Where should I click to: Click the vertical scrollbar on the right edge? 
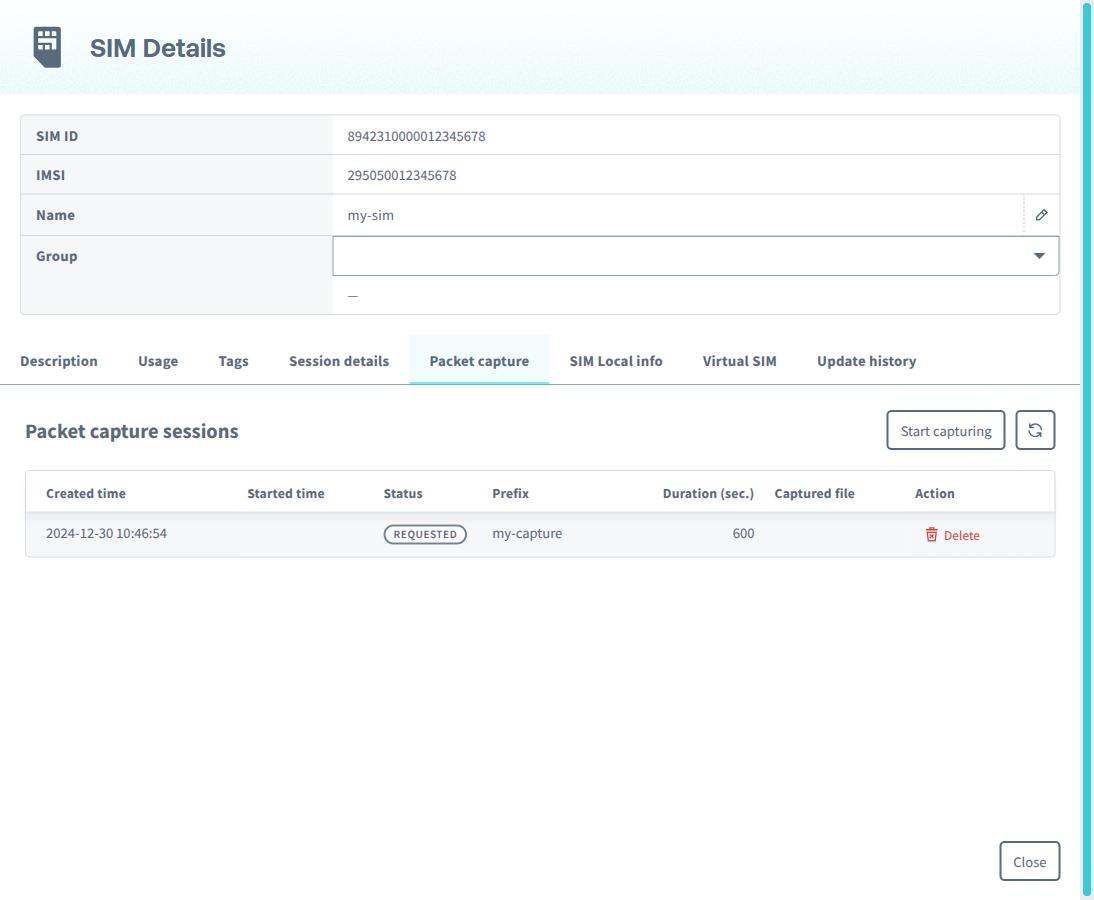1086,450
